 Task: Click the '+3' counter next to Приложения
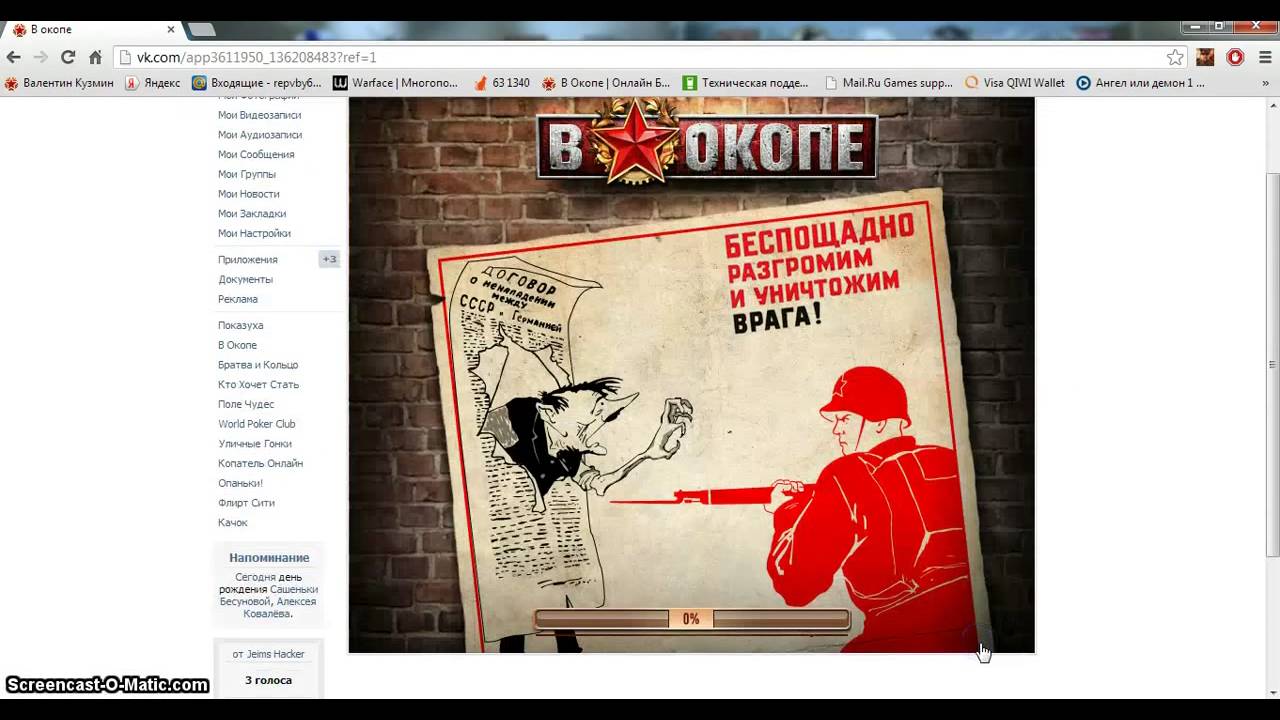coord(329,259)
